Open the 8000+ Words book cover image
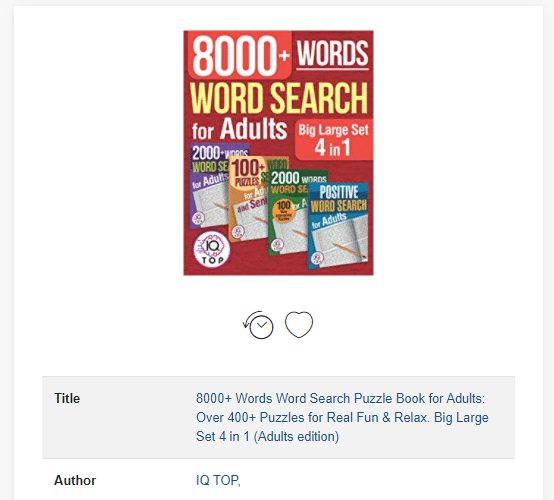 pyautogui.click(x=278, y=153)
